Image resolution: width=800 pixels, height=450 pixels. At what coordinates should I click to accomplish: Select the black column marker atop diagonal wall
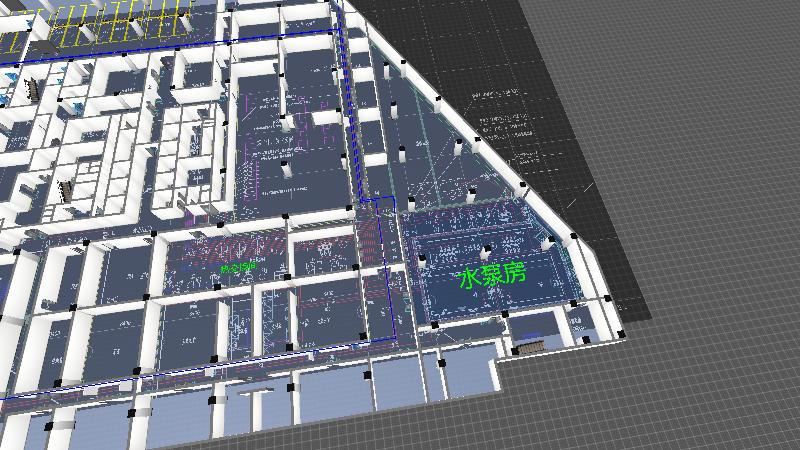pyautogui.click(x=437, y=98)
